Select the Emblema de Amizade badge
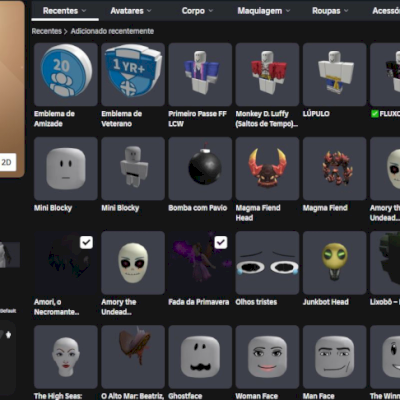Viewport: 400px width, 400px height. pyautogui.click(x=66, y=74)
